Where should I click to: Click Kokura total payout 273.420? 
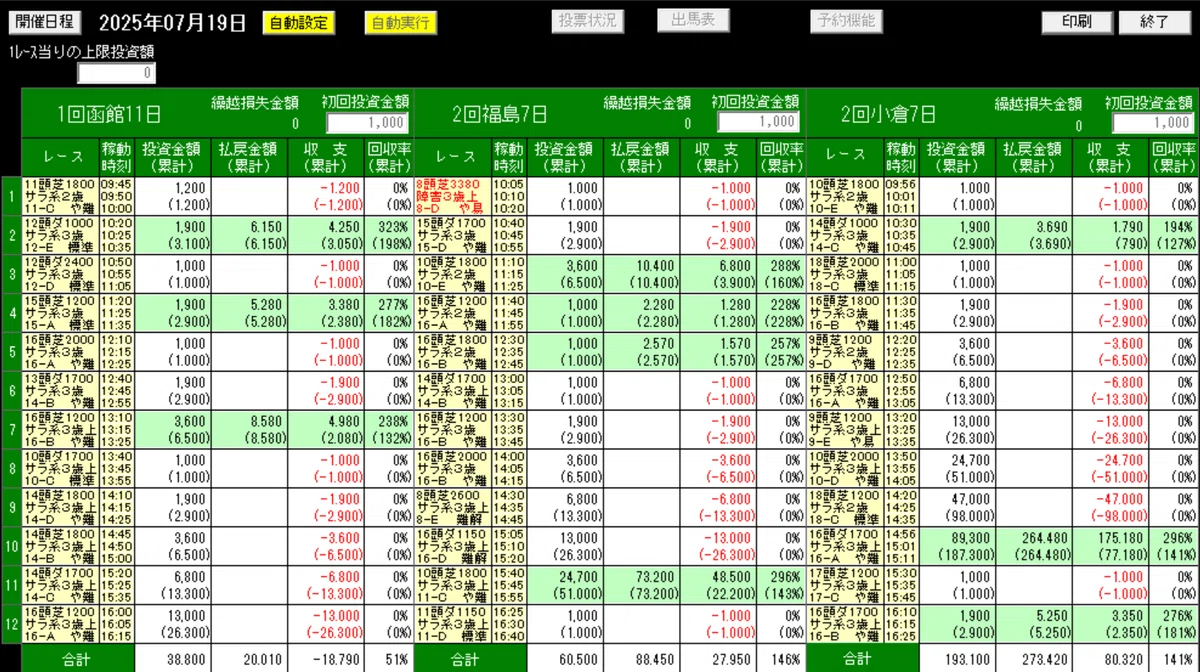click(1034, 659)
